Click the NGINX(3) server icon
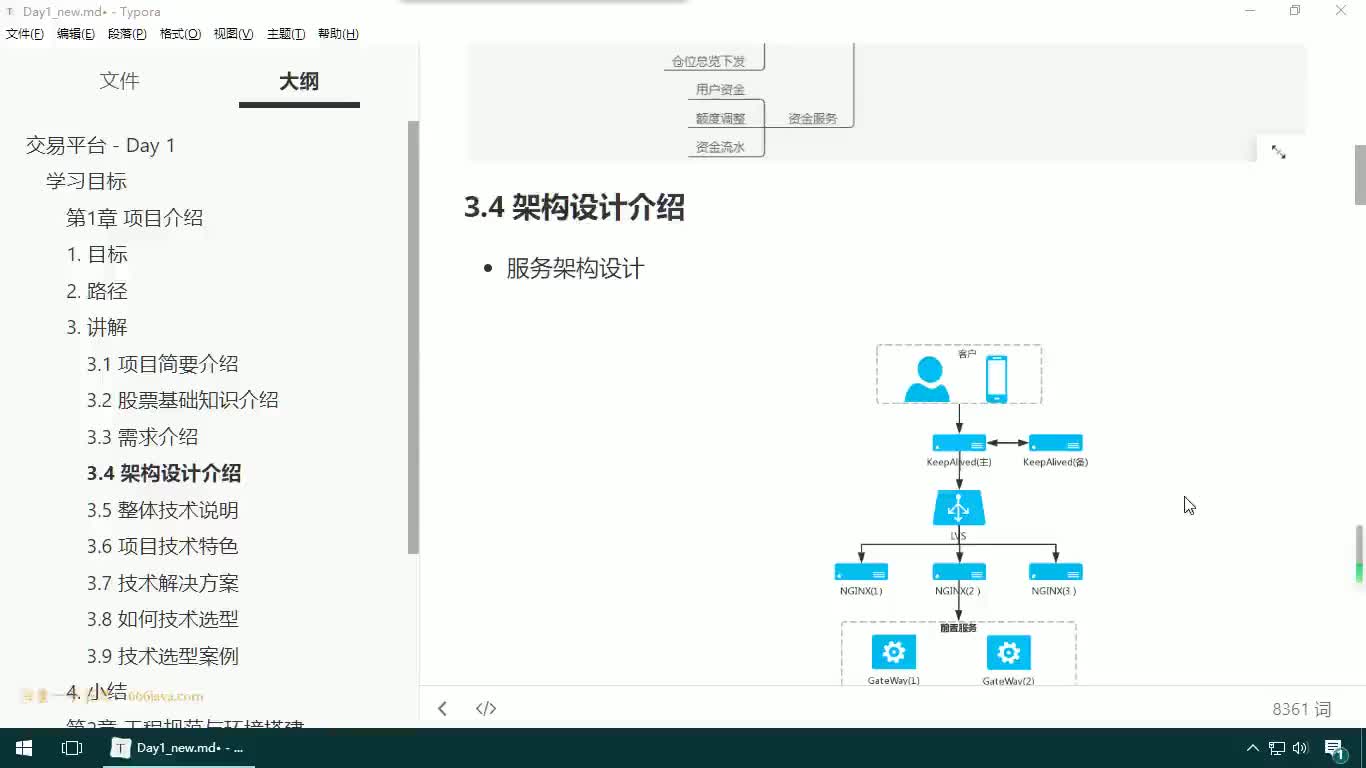The width and height of the screenshot is (1366, 768). click(x=1055, y=572)
